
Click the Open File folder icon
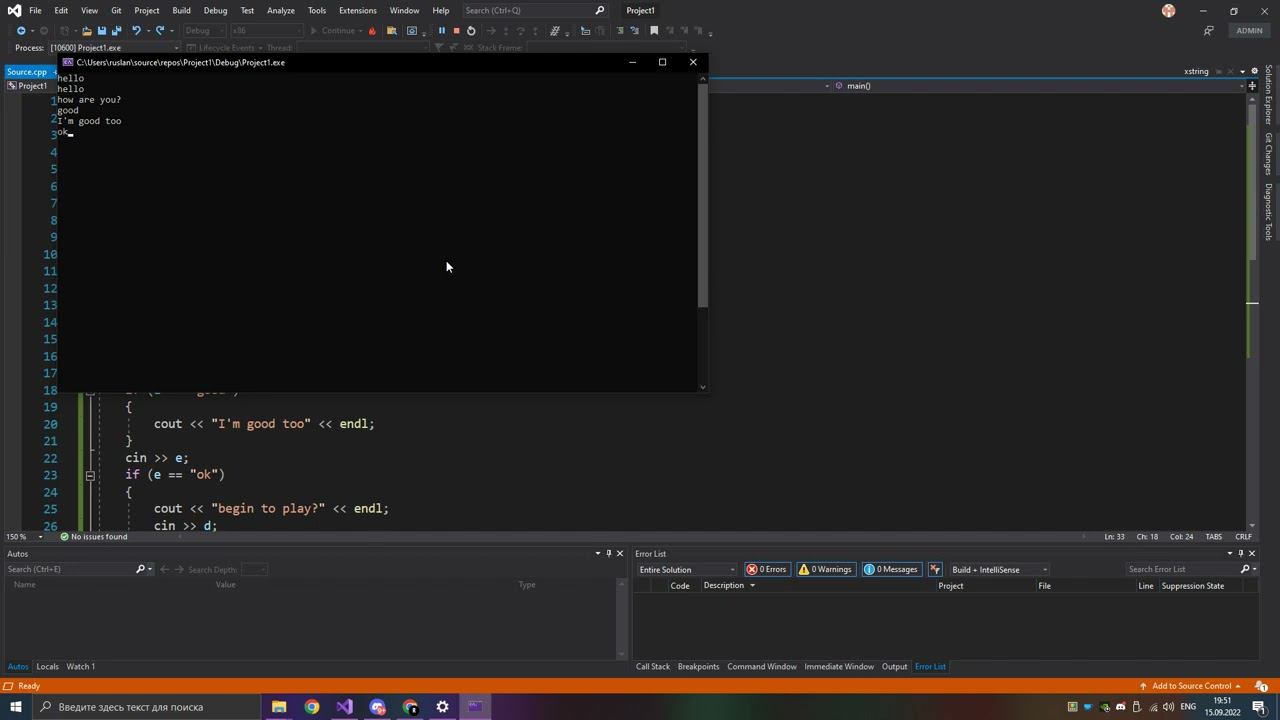click(87, 30)
